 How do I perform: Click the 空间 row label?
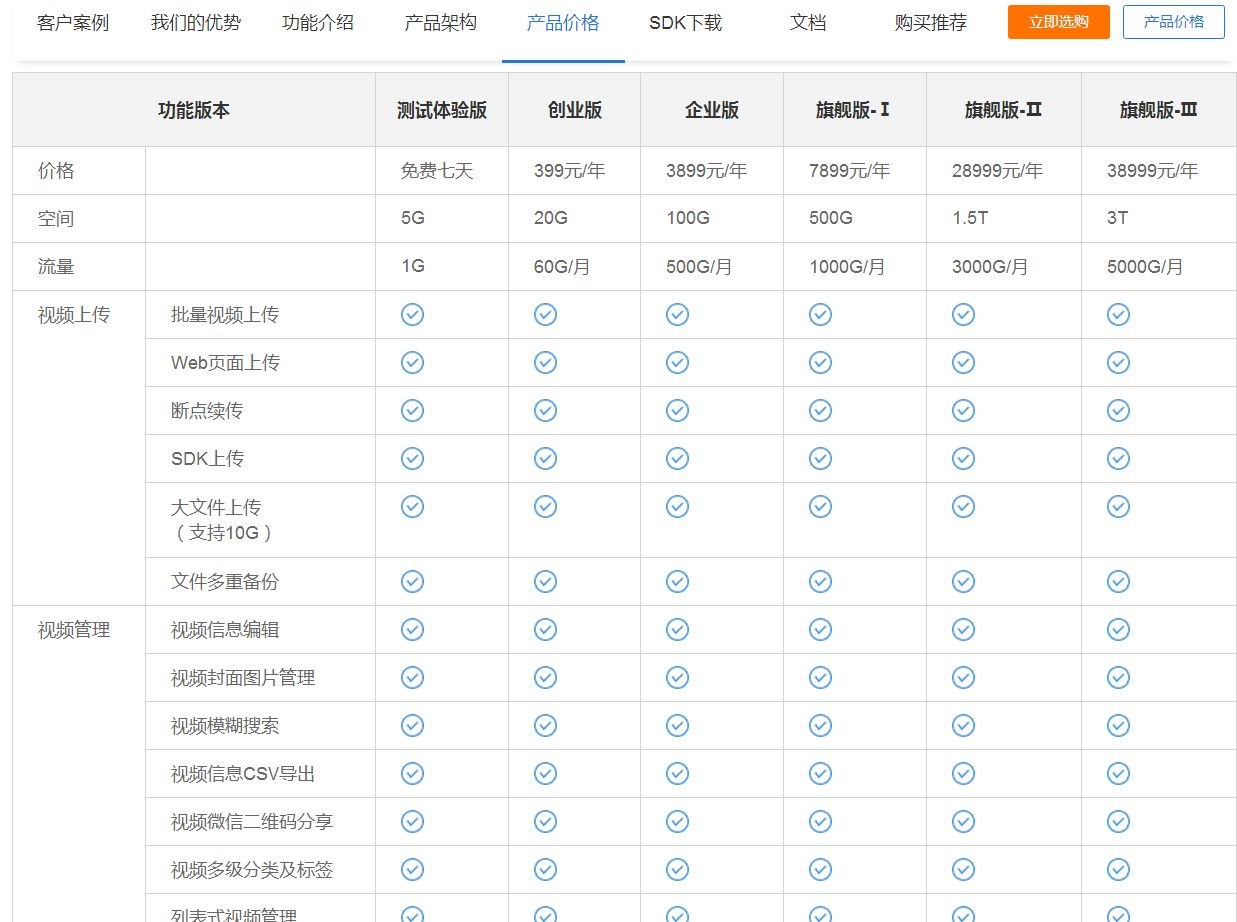tap(56, 219)
